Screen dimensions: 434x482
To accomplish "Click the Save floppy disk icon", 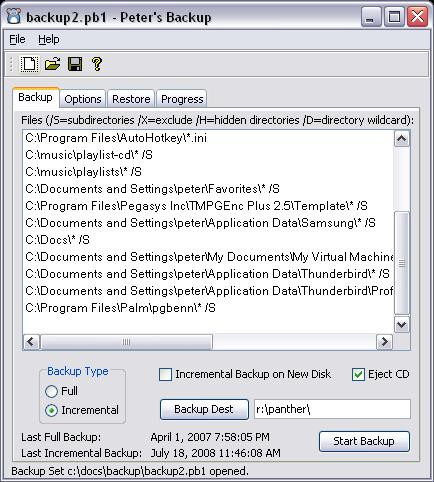I will click(75, 64).
